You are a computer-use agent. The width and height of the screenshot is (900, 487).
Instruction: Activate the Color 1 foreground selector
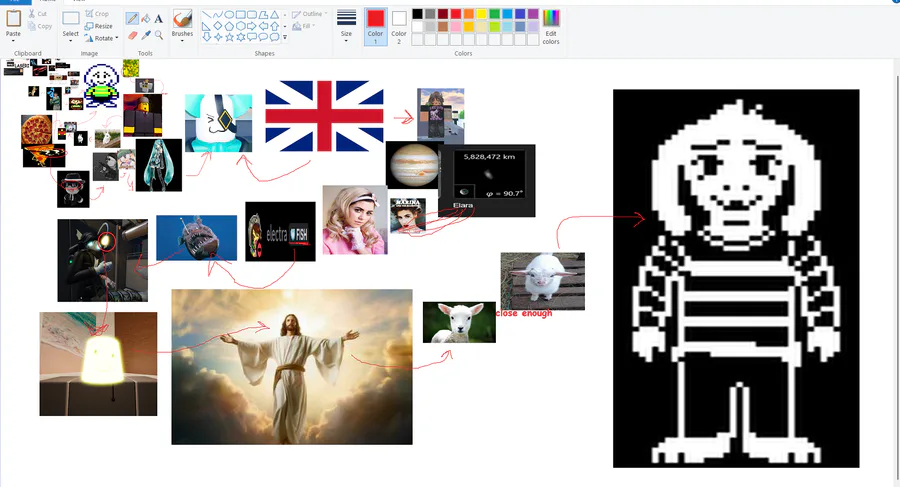click(375, 26)
